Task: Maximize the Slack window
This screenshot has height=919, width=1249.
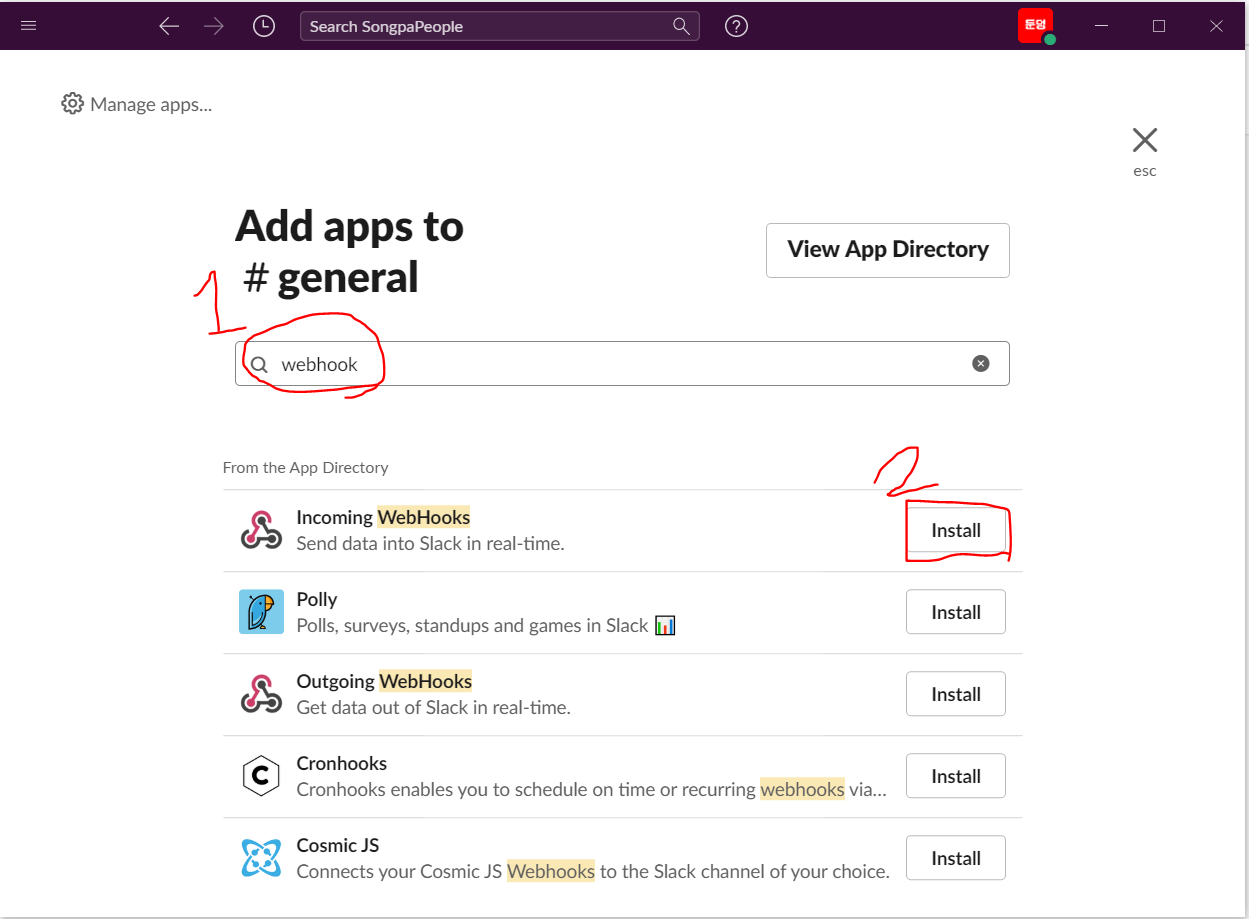Action: 1159,26
